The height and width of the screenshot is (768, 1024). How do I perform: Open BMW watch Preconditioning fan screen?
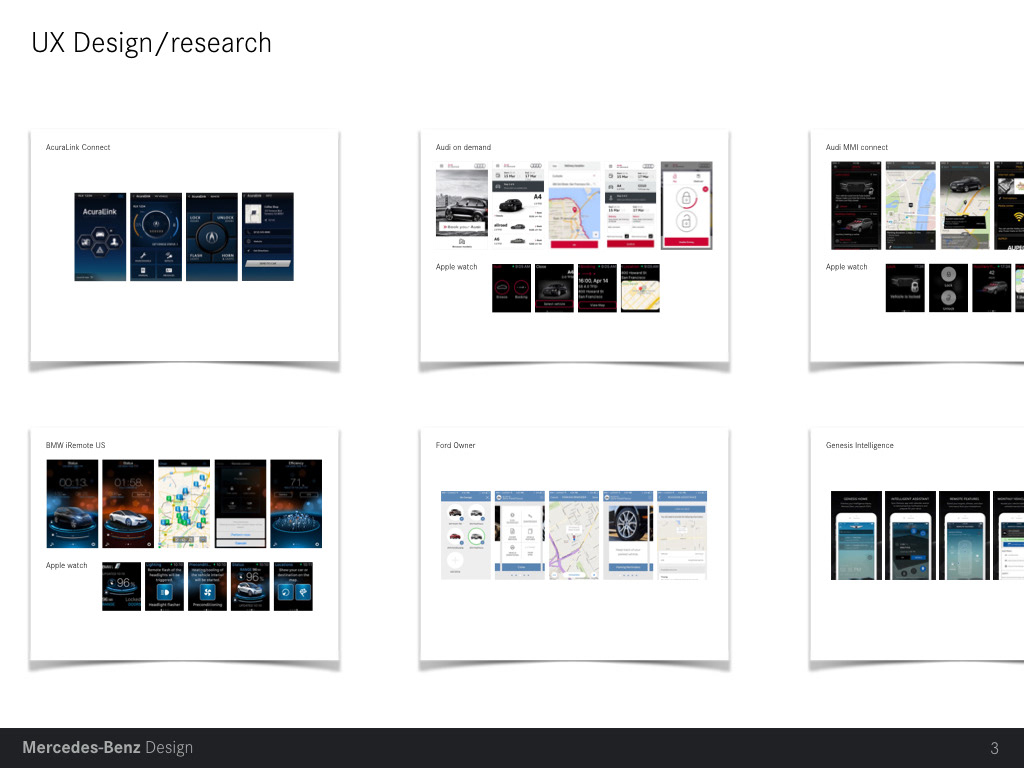[207, 586]
